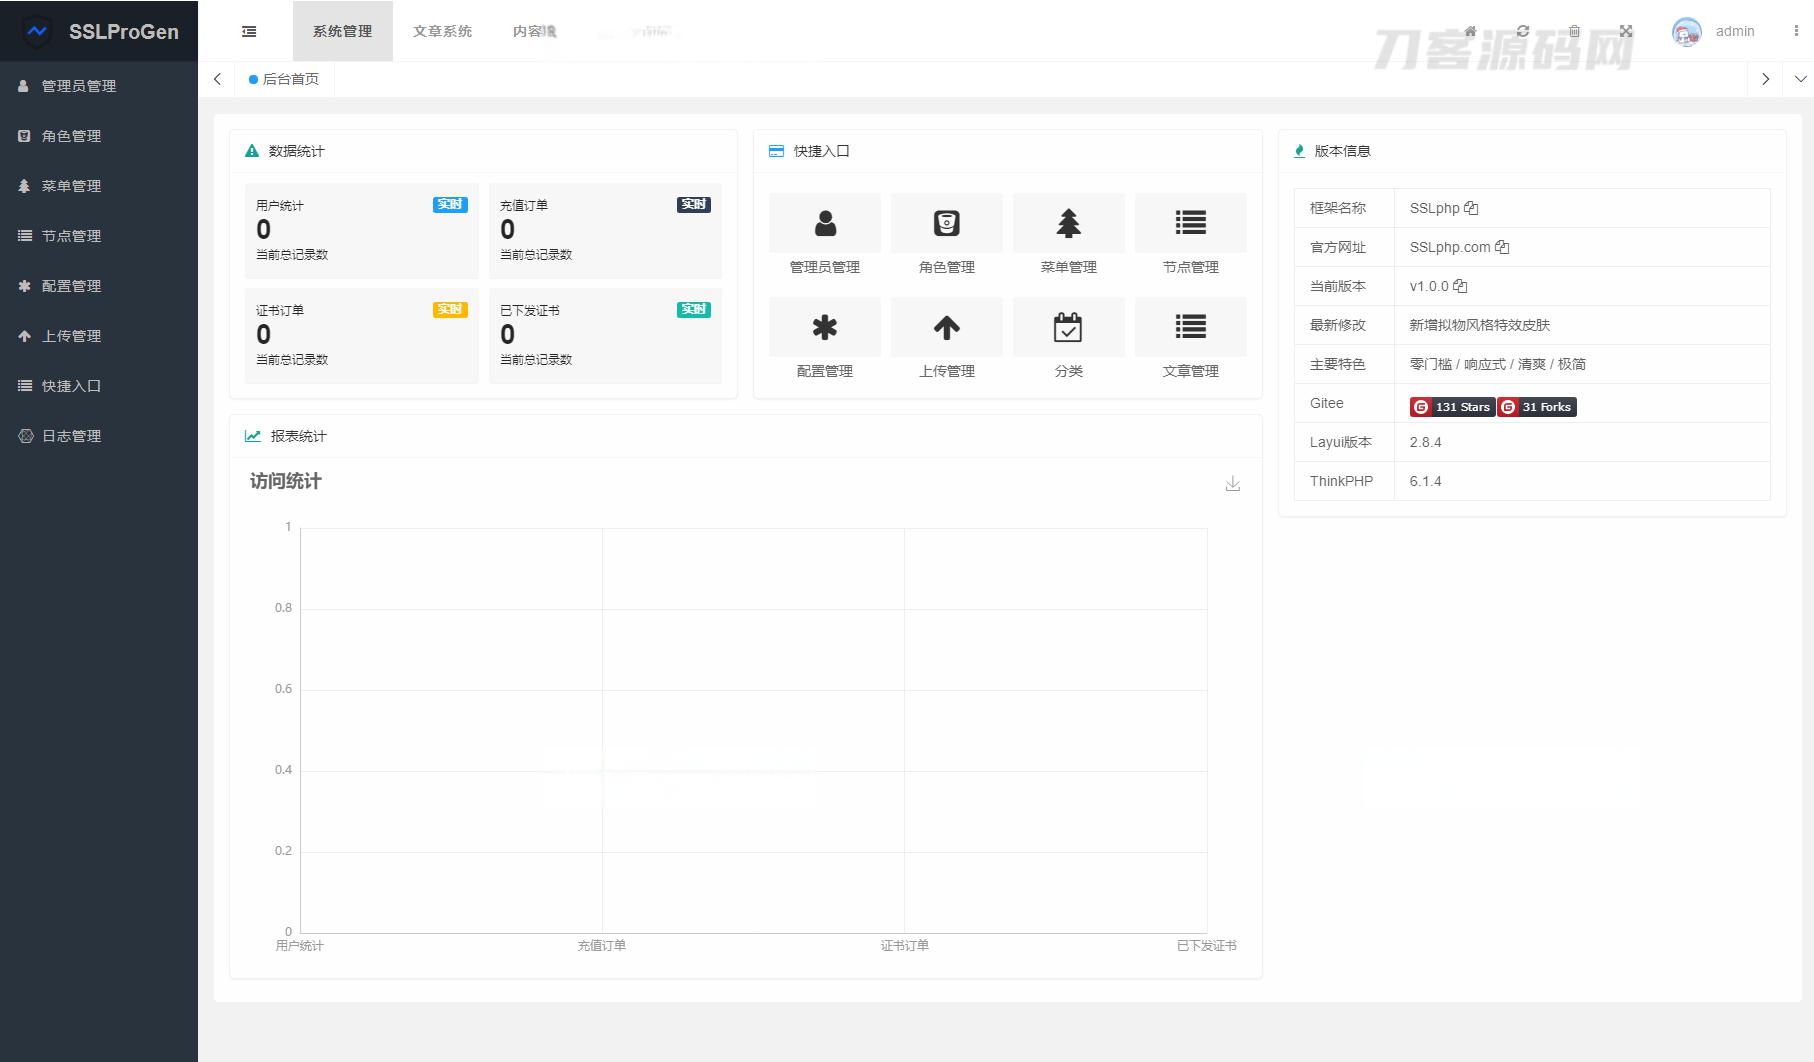Click the 文章管理 shortcut list icon
Viewport: 1814px width, 1062px height.
point(1191,327)
